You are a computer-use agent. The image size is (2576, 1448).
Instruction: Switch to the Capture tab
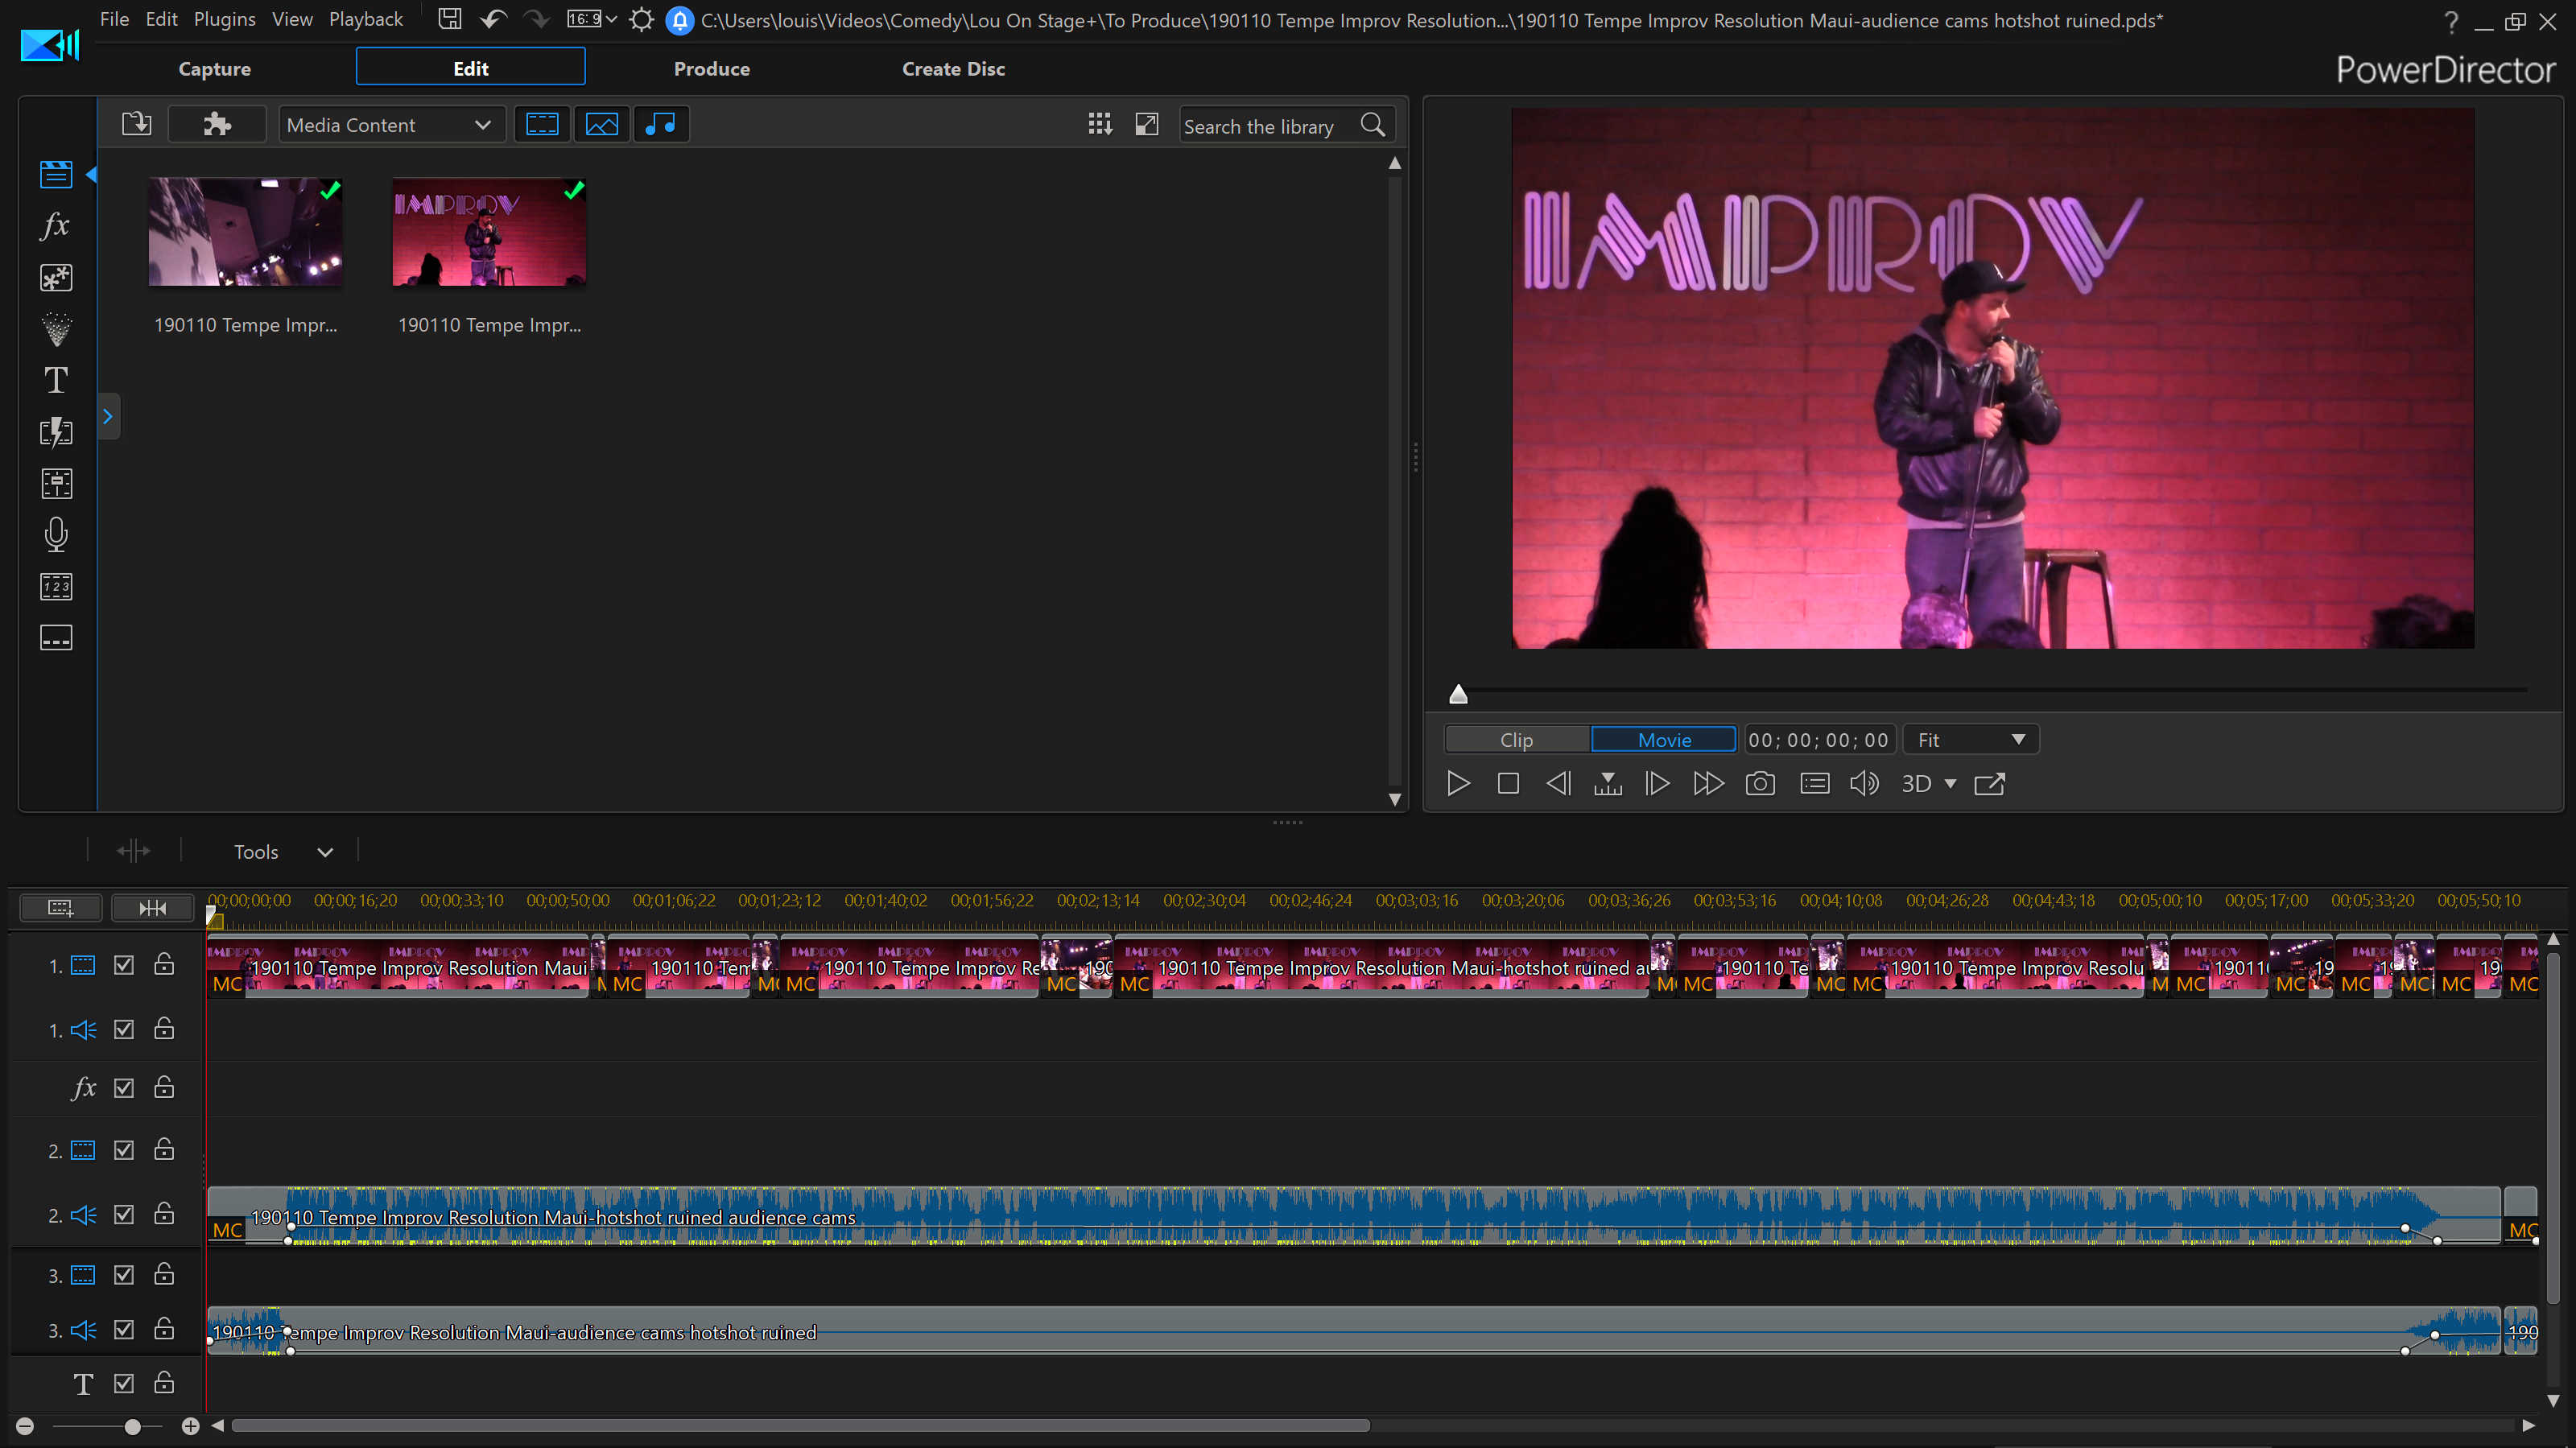coord(214,68)
